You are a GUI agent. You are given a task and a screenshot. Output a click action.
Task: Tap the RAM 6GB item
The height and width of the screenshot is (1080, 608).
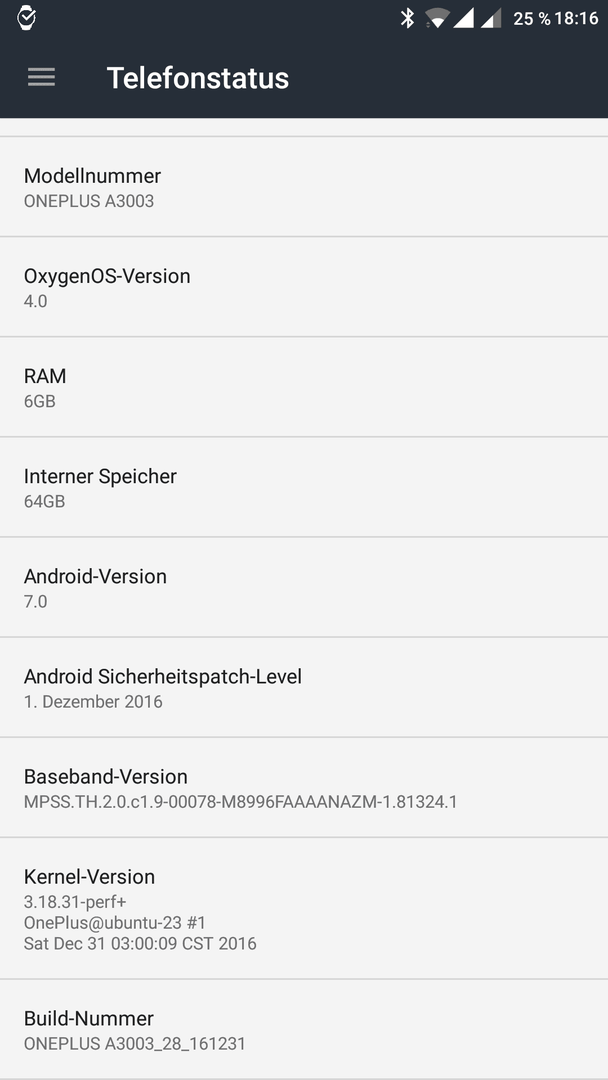pos(304,386)
